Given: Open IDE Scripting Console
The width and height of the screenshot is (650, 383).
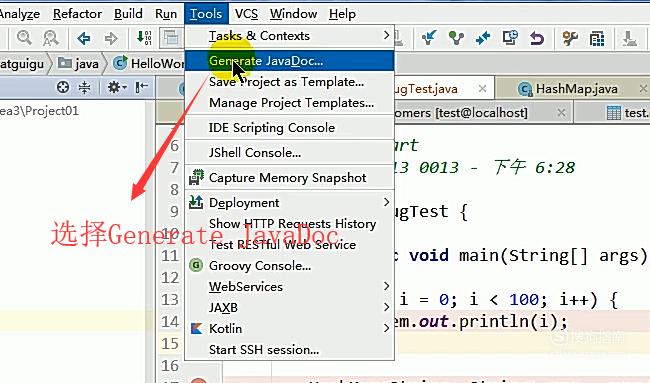Looking at the screenshot, I should tap(289, 128).
